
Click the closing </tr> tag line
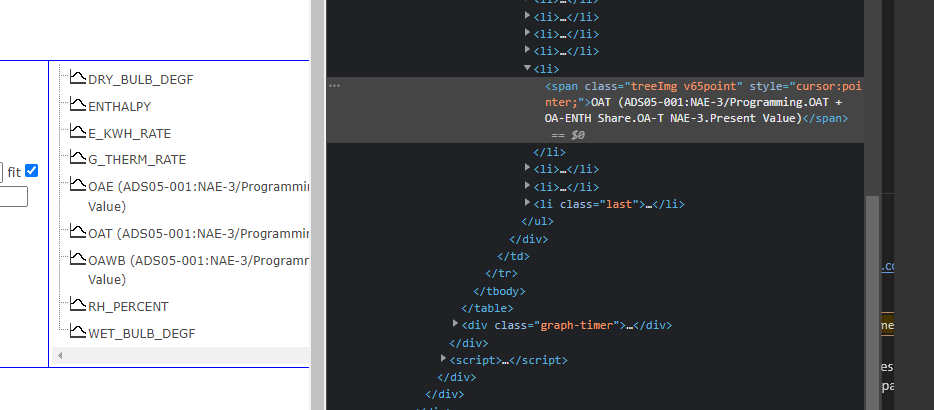coord(502,274)
